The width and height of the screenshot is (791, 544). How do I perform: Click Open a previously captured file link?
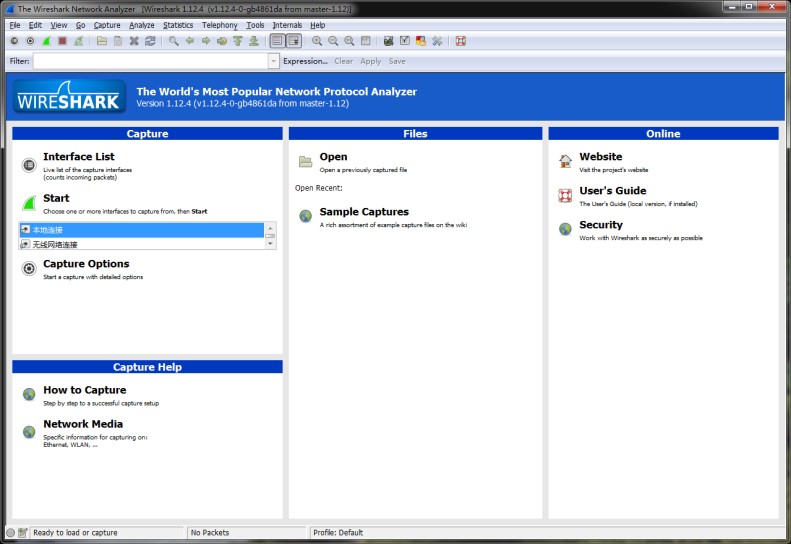[x=333, y=157]
